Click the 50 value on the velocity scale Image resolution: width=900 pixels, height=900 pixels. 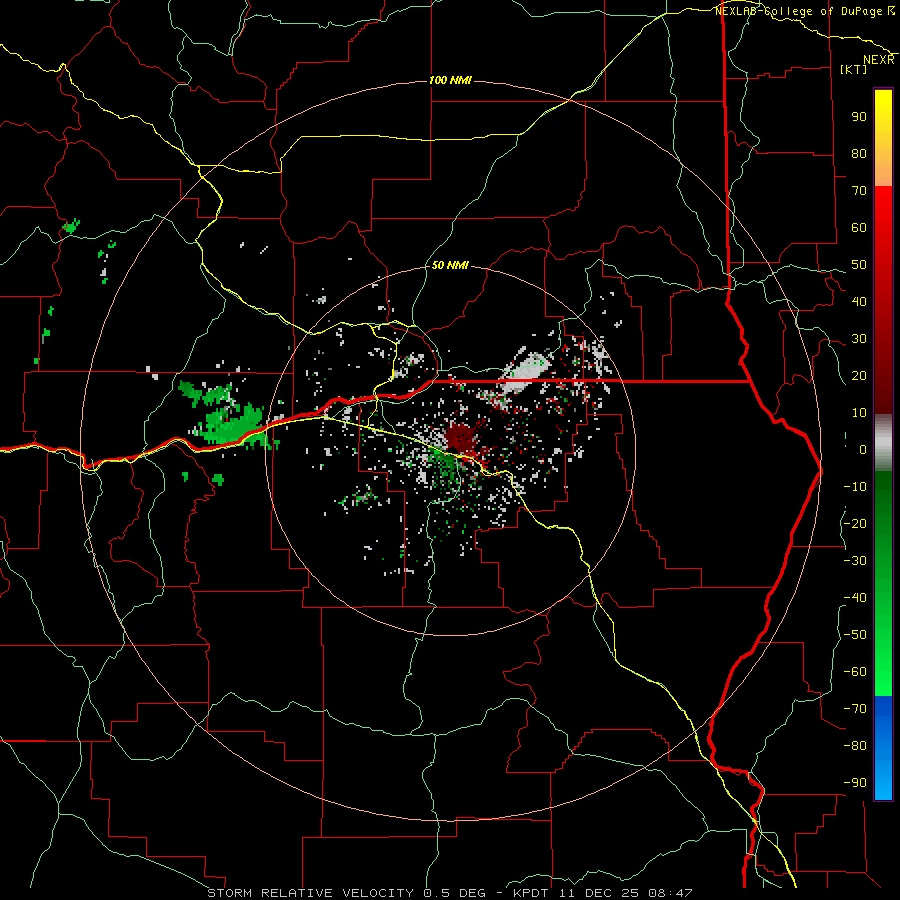[859, 265]
